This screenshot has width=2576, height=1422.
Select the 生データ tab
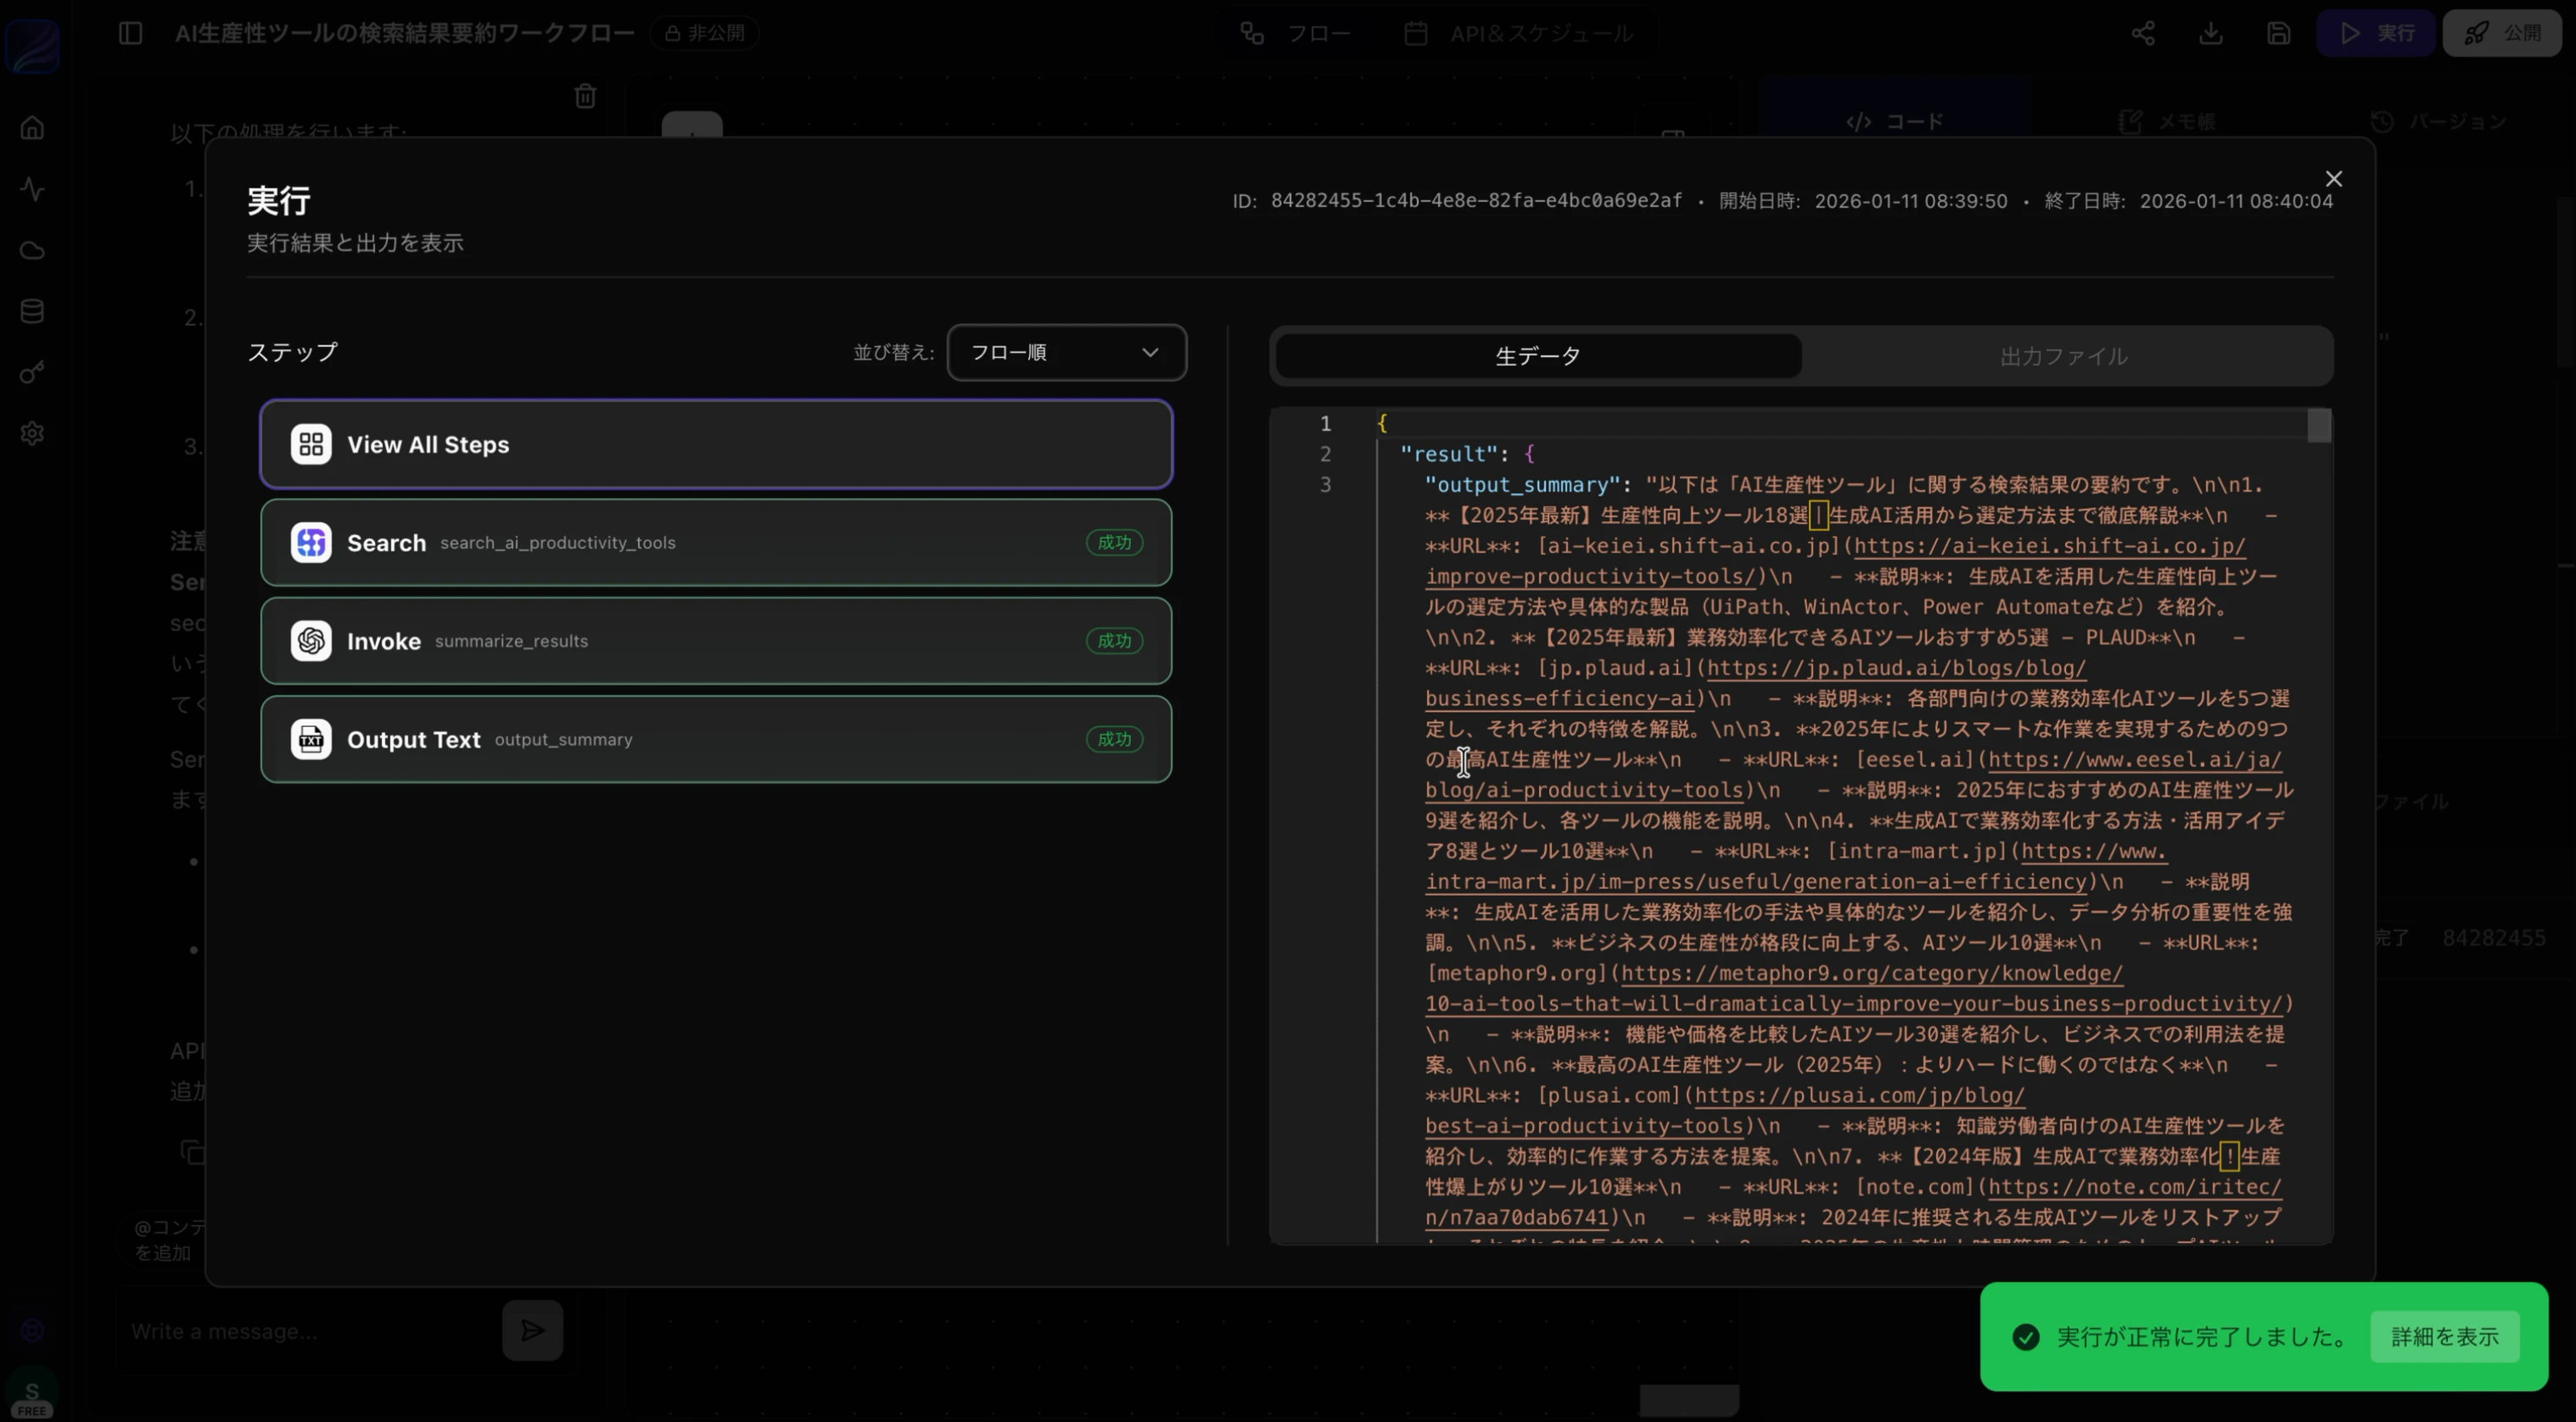[1537, 356]
